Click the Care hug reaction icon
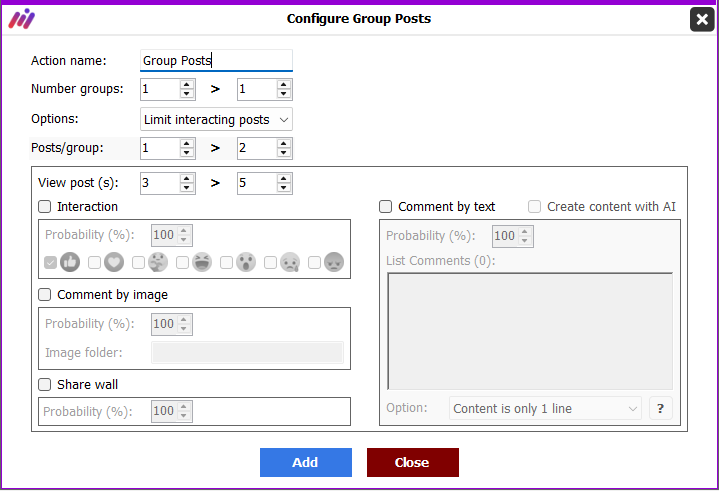This screenshot has height=491, width=719. [x=158, y=262]
